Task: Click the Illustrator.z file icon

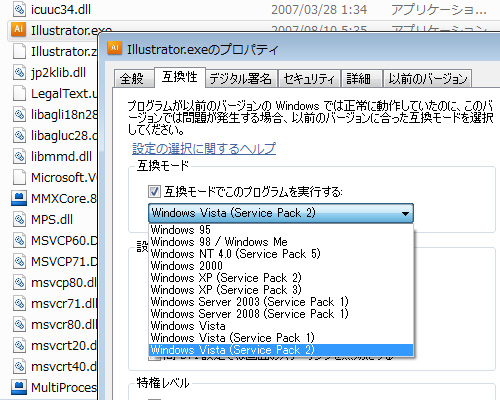Action: pos(19,51)
